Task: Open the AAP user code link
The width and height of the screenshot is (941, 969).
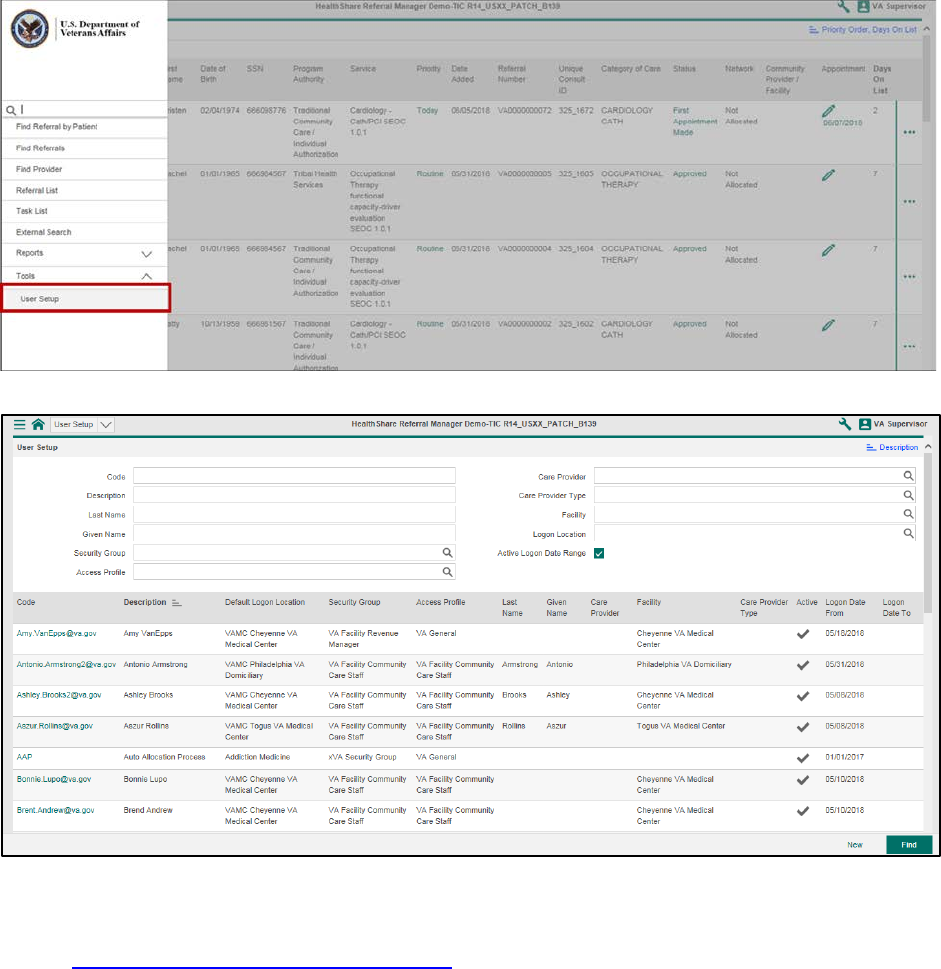Action: (24, 757)
